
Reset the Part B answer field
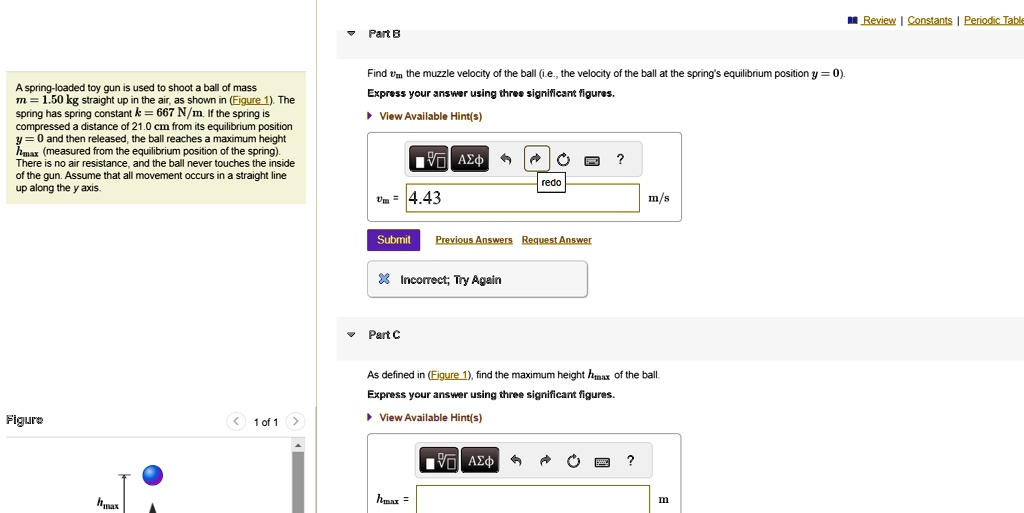[x=563, y=160]
